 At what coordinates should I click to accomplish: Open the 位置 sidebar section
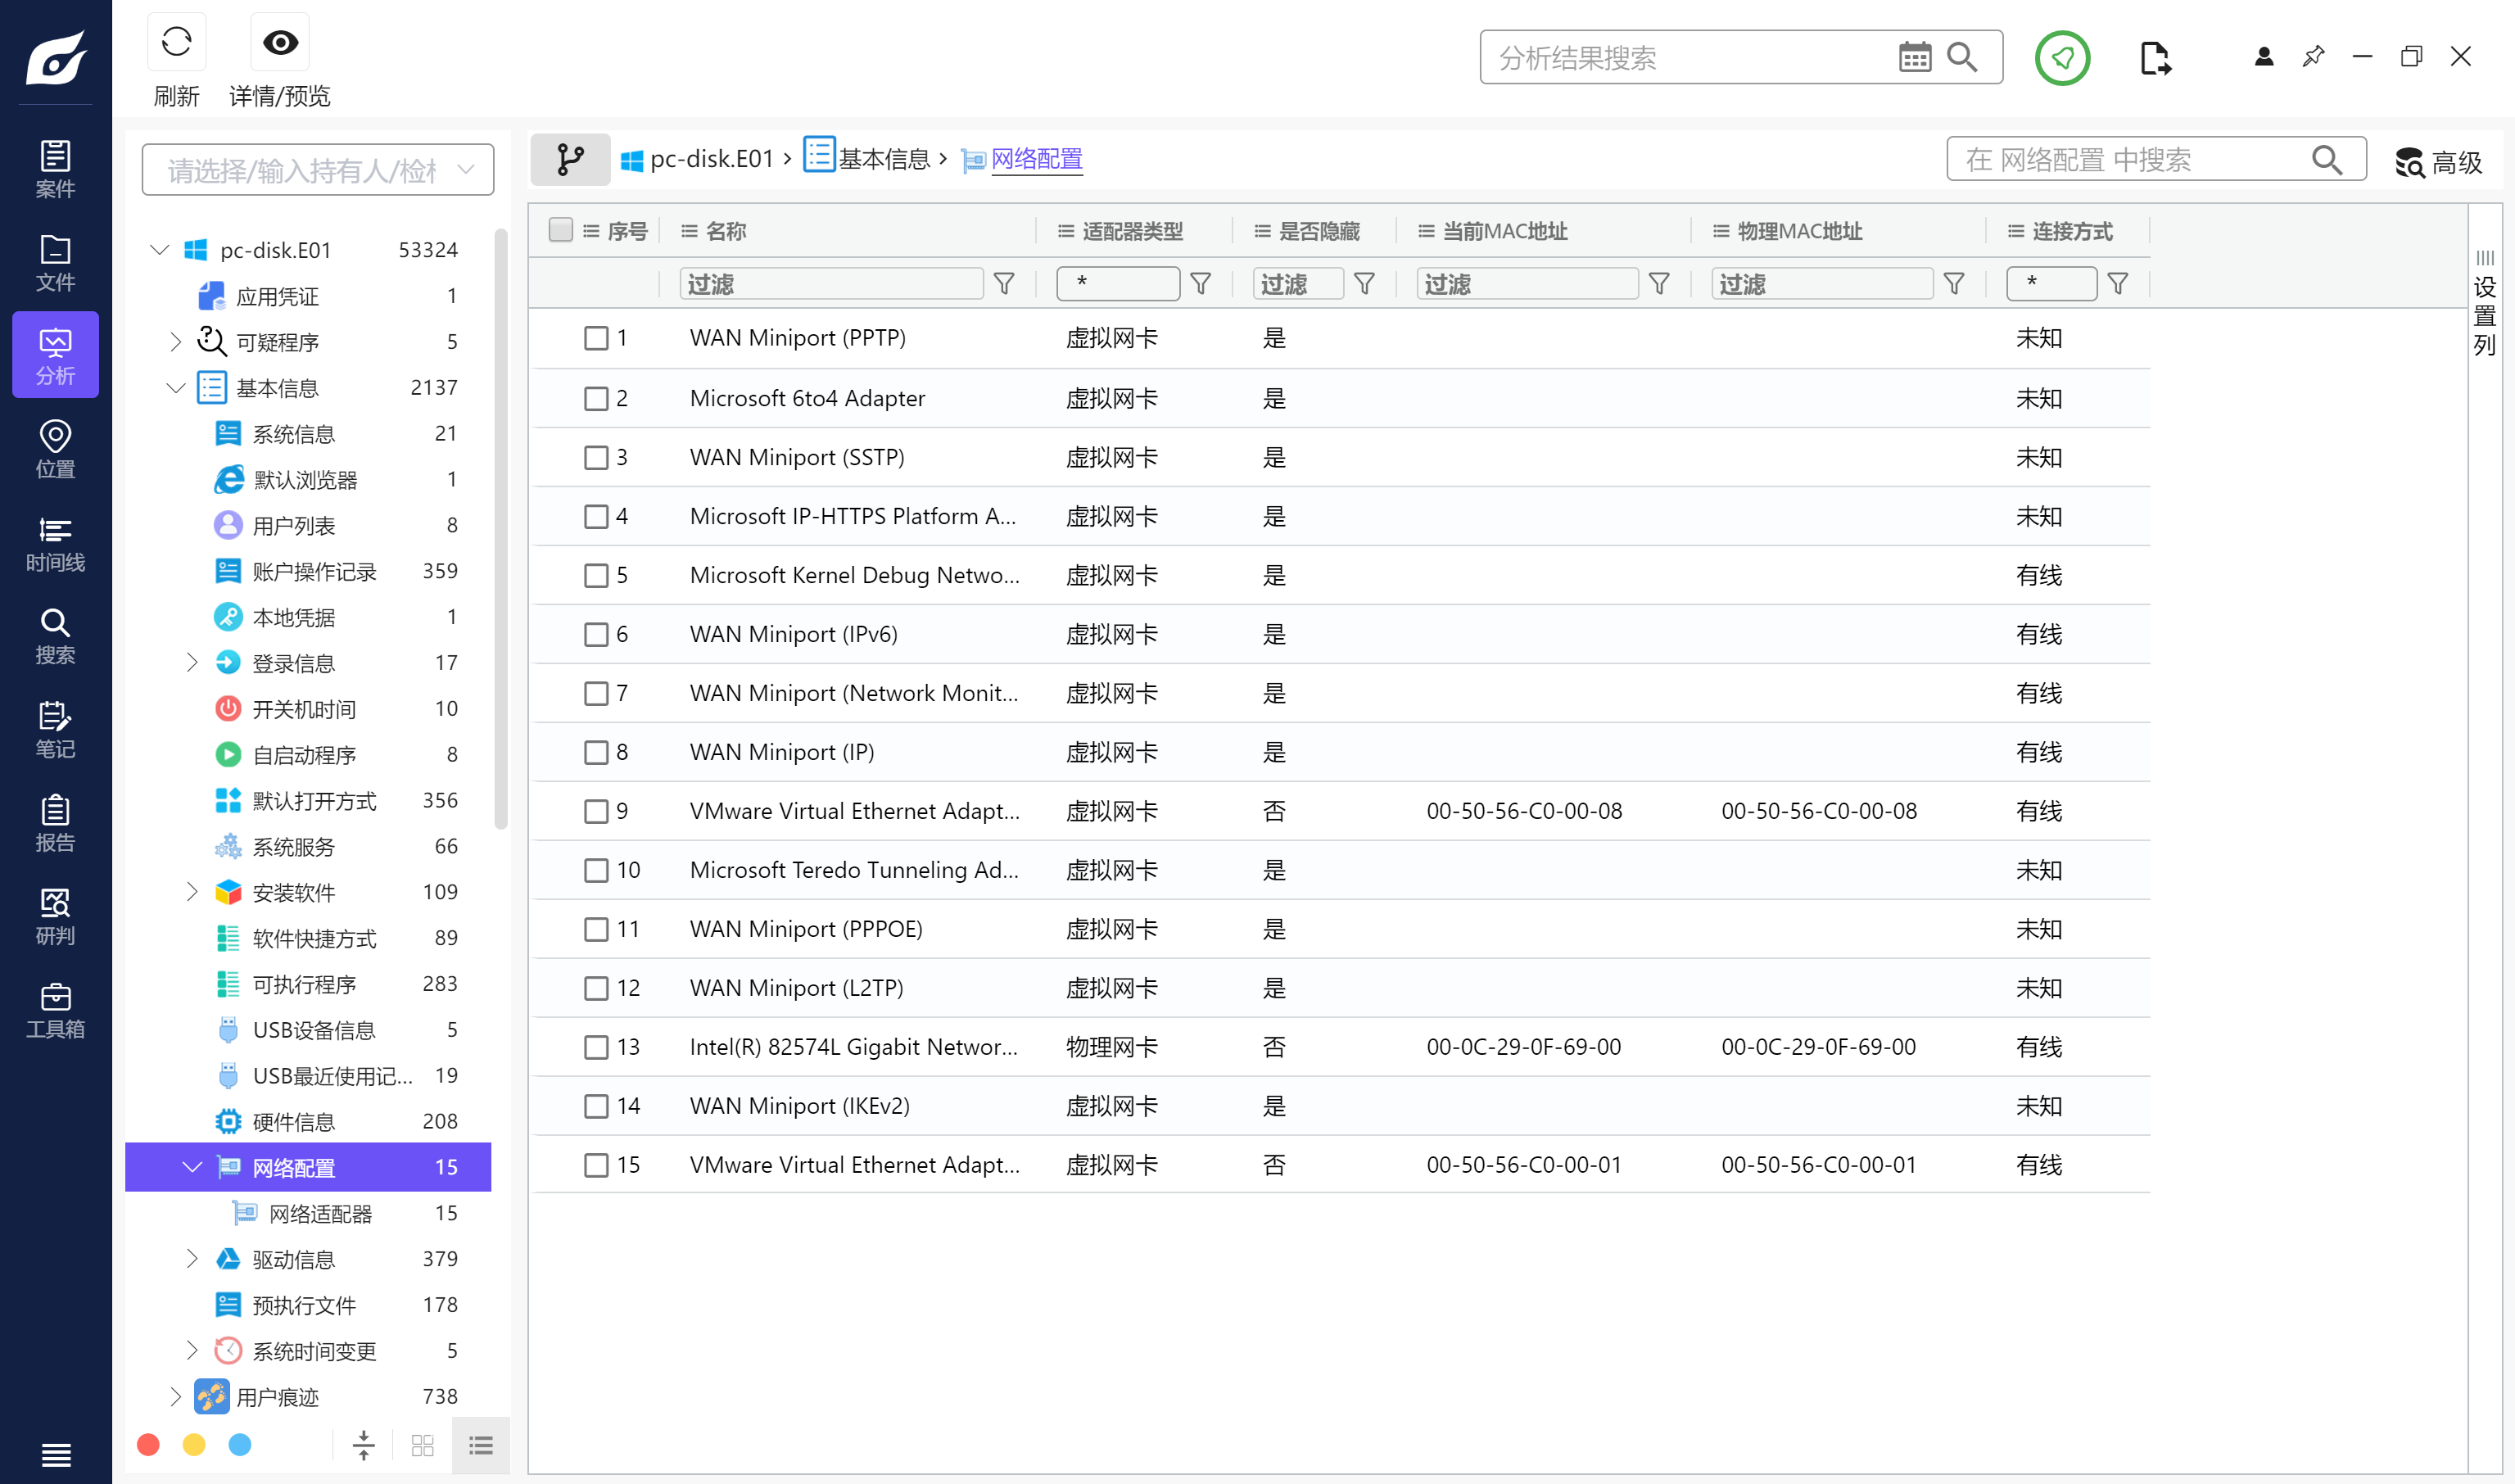(x=55, y=449)
